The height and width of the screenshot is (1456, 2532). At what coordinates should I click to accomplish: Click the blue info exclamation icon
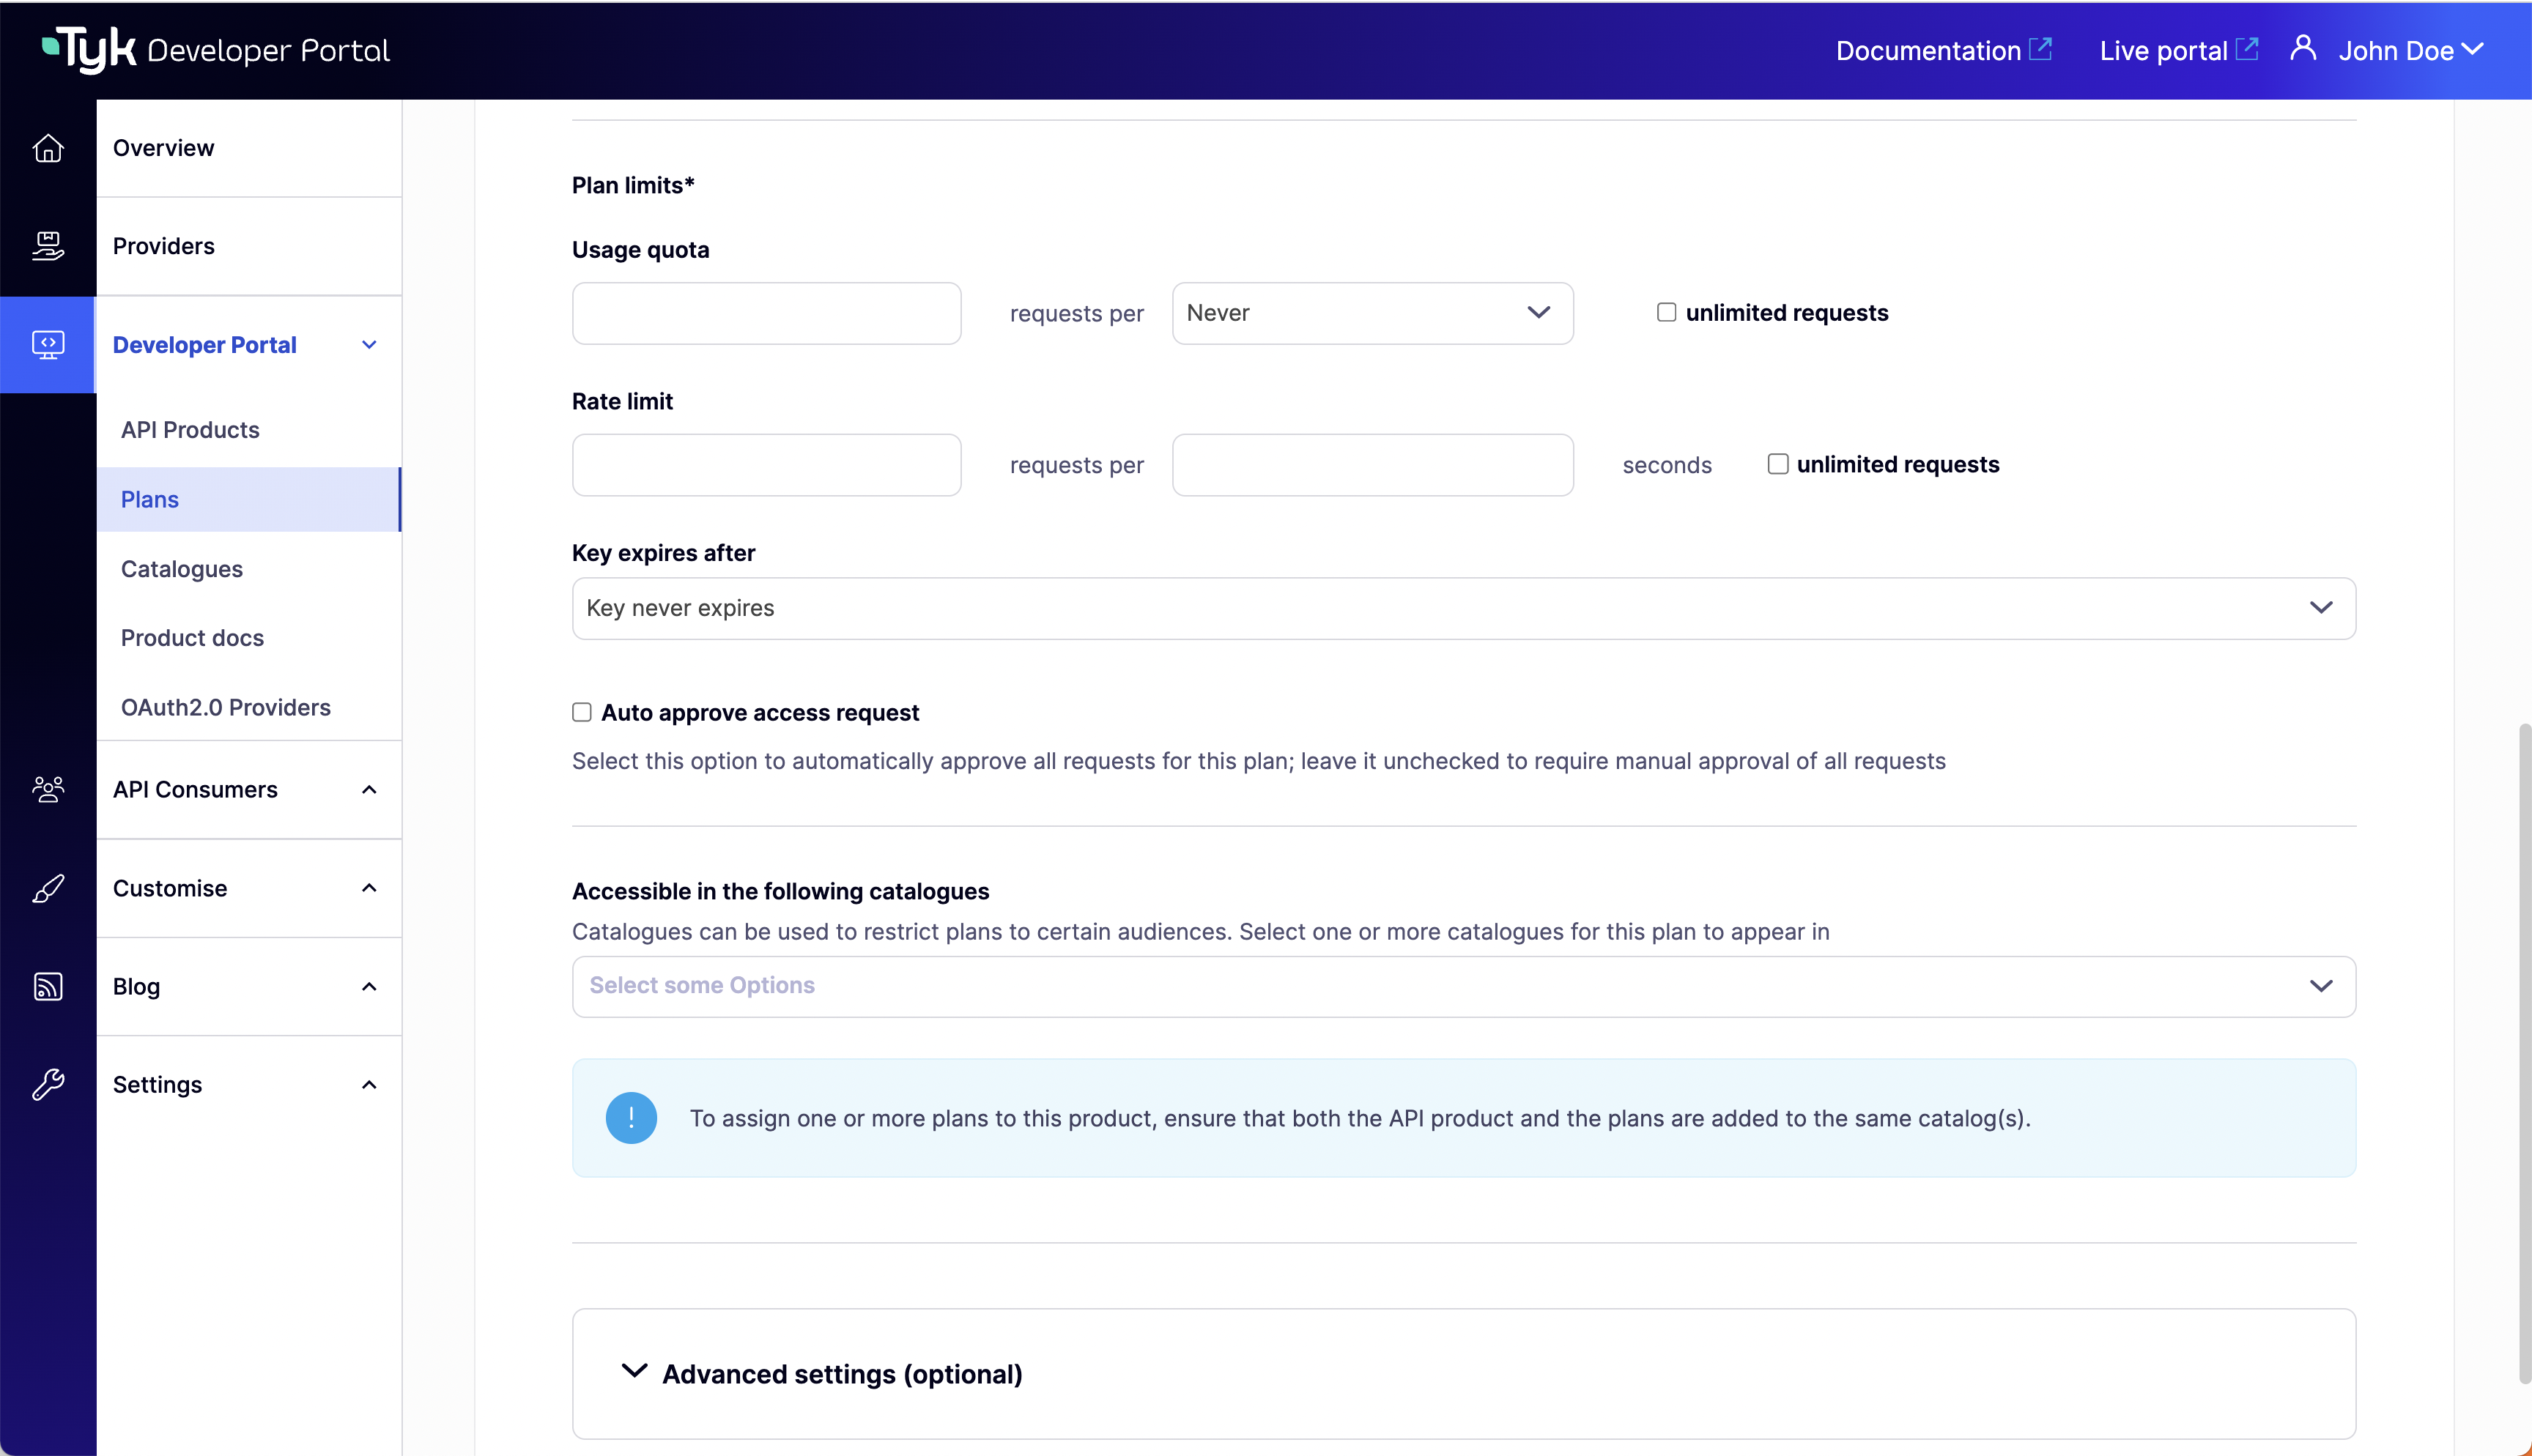[x=631, y=1118]
